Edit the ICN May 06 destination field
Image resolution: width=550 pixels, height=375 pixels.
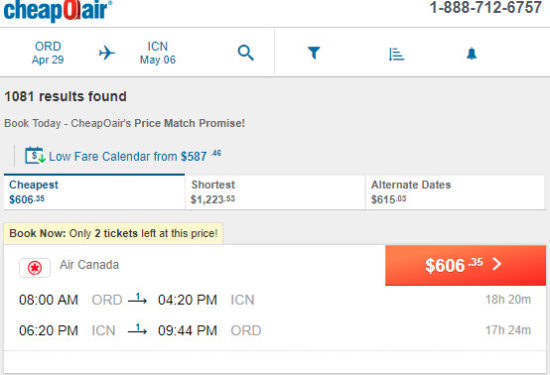(158, 53)
